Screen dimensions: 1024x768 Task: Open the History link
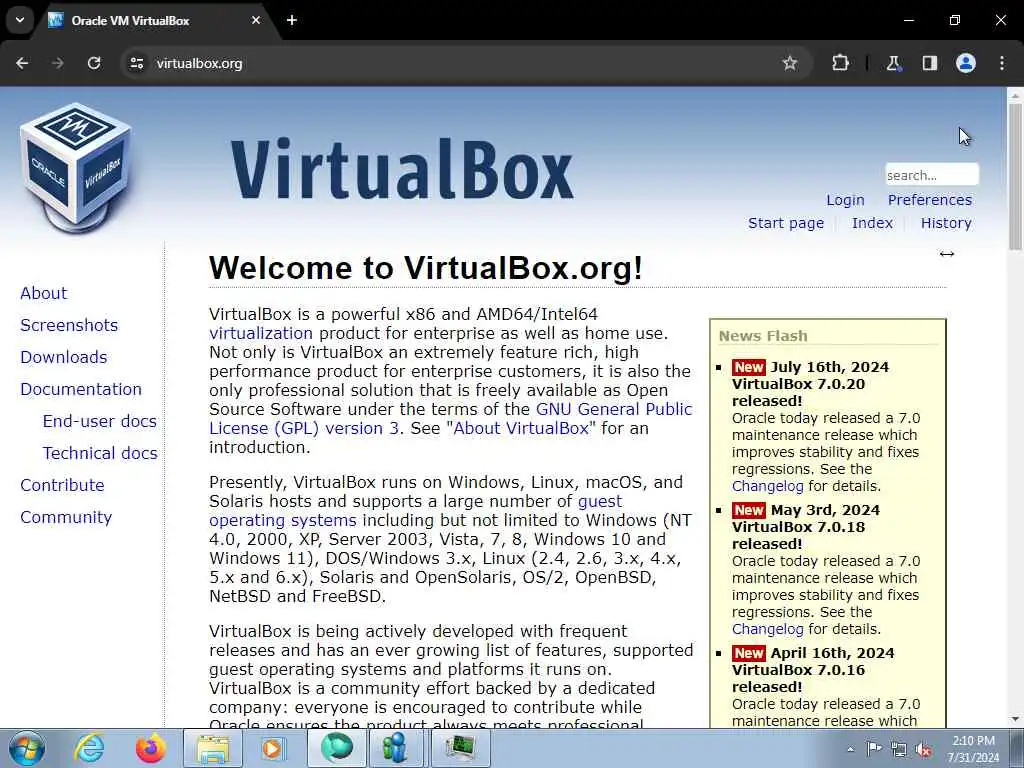[946, 223]
